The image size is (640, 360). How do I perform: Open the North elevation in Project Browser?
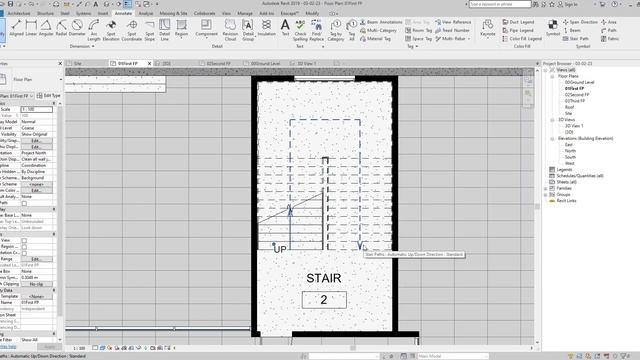click(x=570, y=151)
